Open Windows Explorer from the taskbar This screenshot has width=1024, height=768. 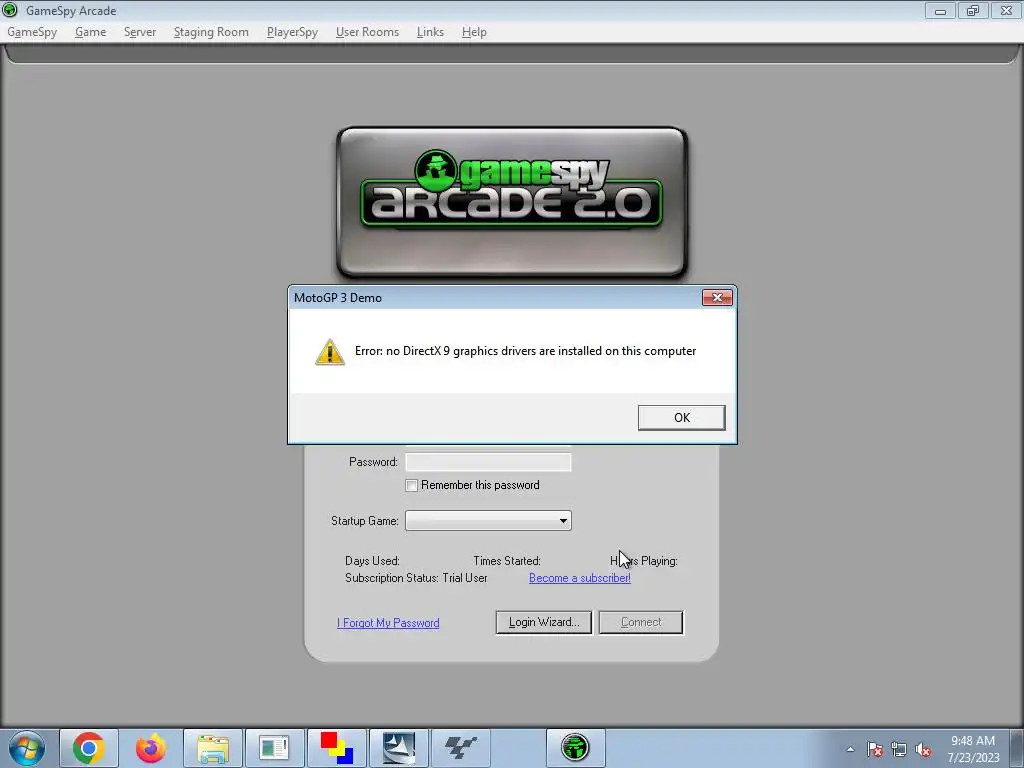pos(213,748)
